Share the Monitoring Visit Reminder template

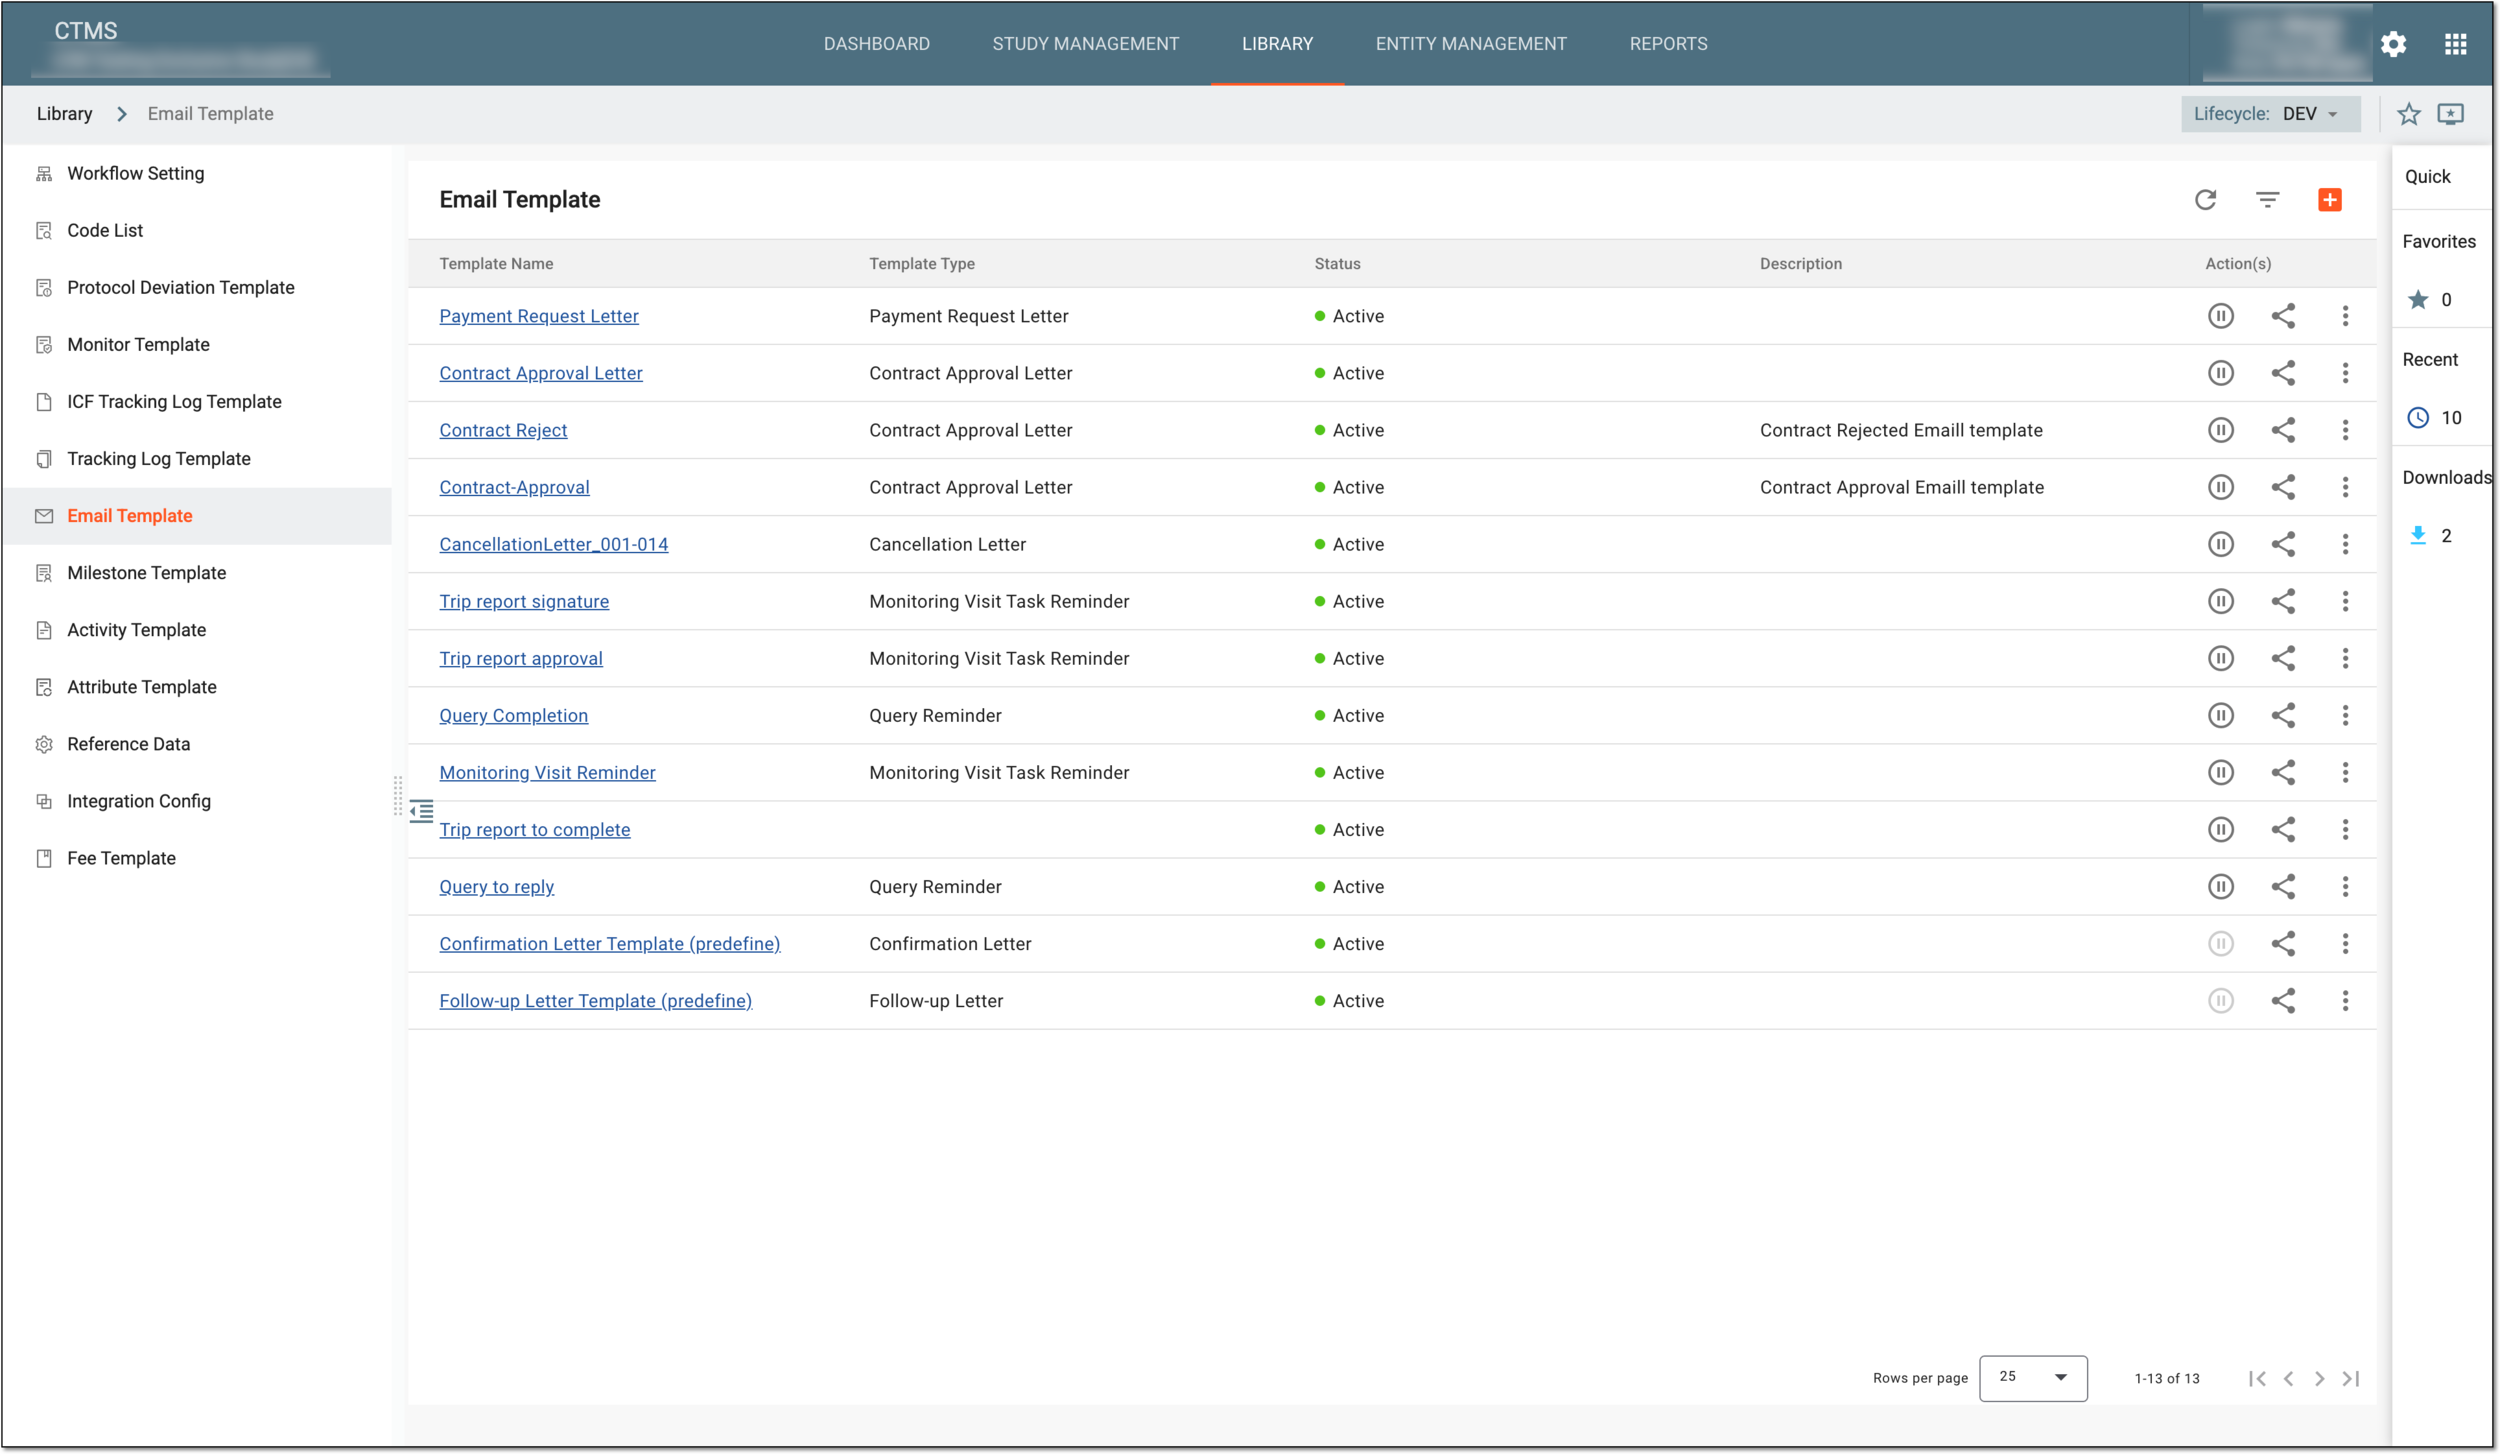(x=2283, y=772)
